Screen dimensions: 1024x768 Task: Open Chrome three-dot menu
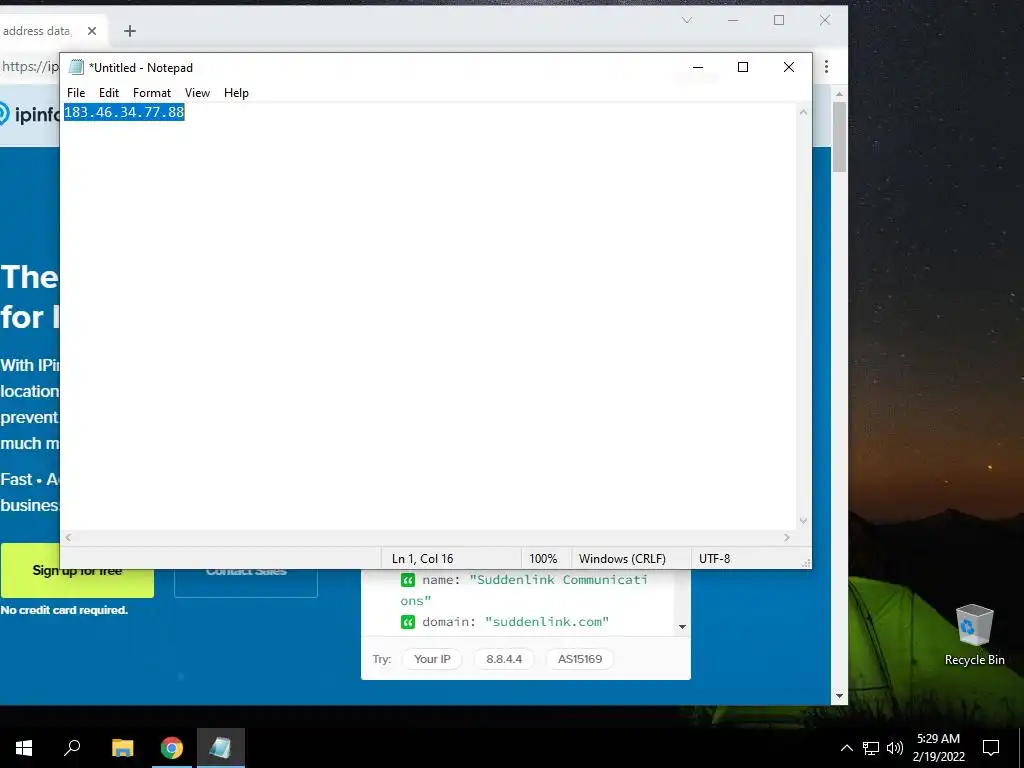pos(827,67)
